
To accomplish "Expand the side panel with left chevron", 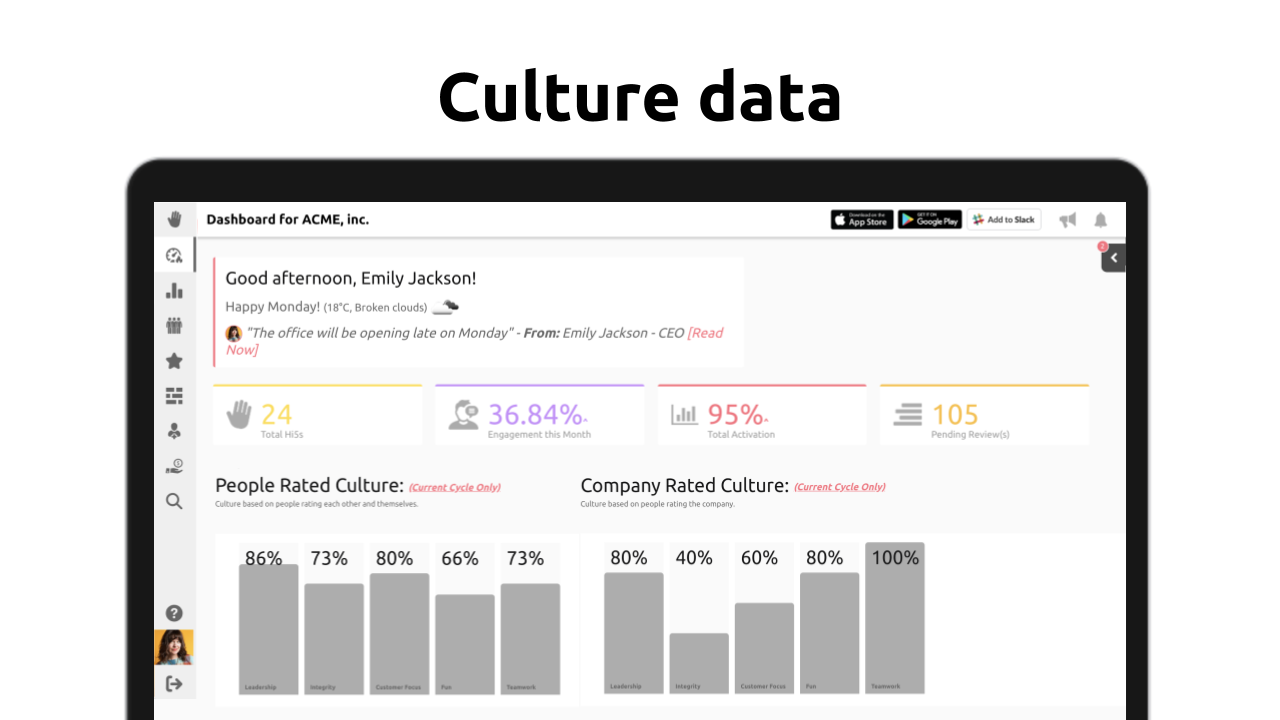I will (1114, 258).
